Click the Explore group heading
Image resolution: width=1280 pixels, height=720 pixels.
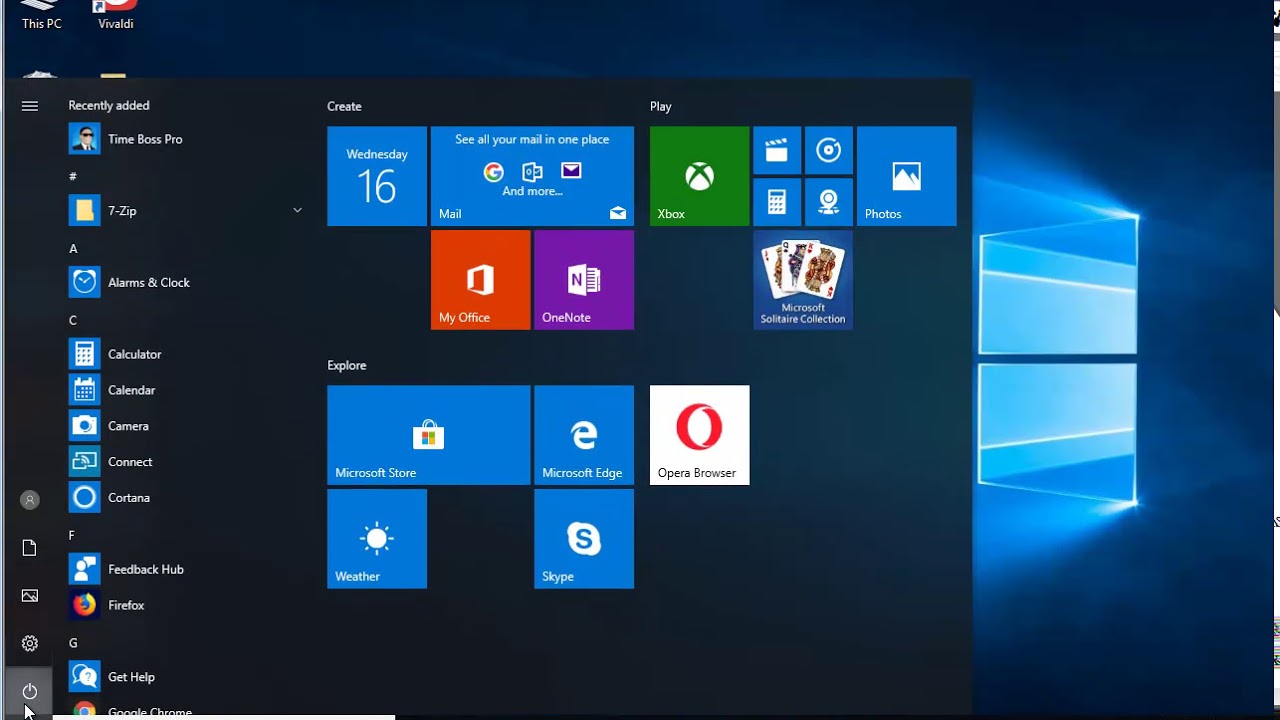click(x=347, y=366)
